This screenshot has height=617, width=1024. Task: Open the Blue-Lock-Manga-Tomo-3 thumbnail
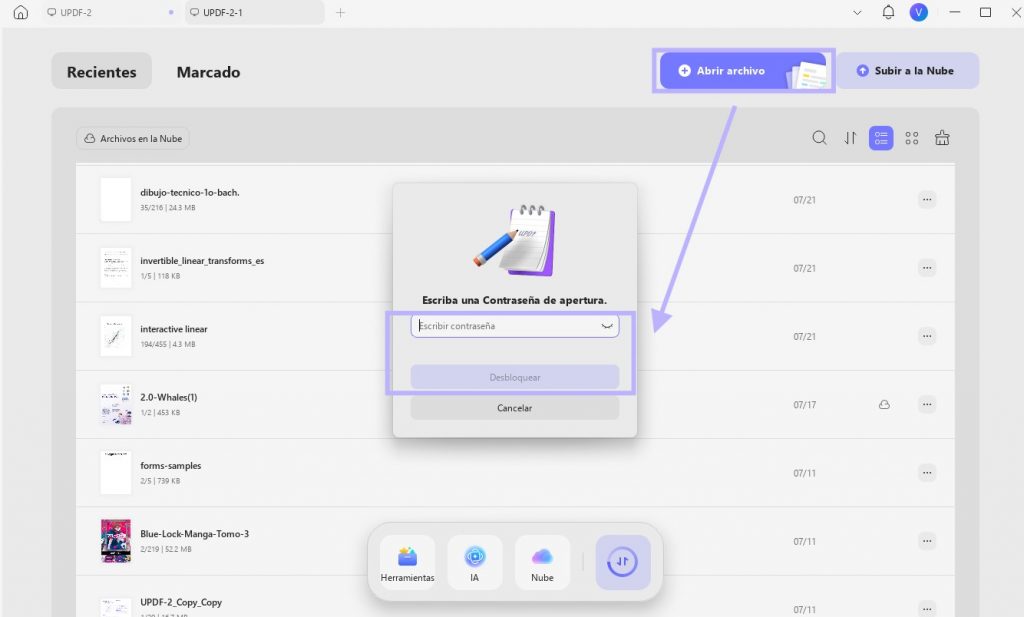click(116, 541)
